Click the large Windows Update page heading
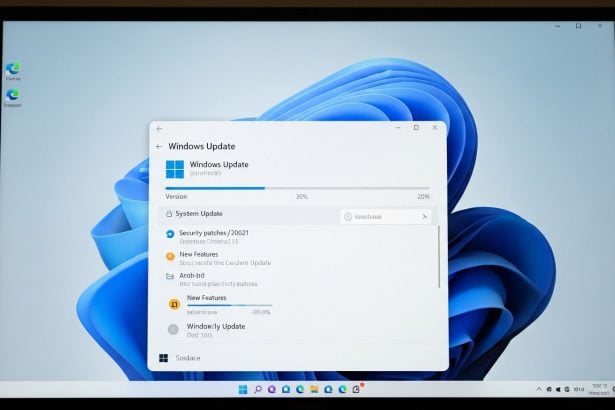The image size is (615, 410). 202,146
